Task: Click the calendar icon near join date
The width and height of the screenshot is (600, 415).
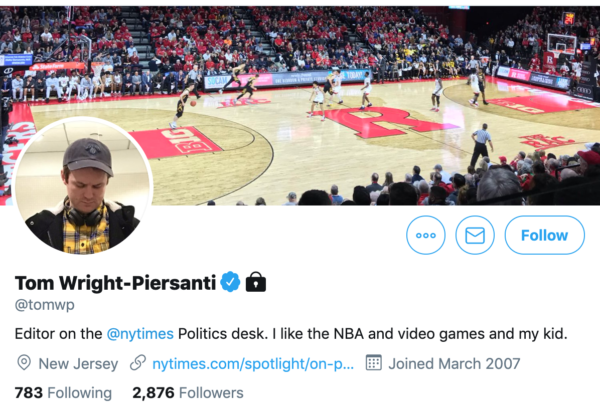Action: click(374, 364)
